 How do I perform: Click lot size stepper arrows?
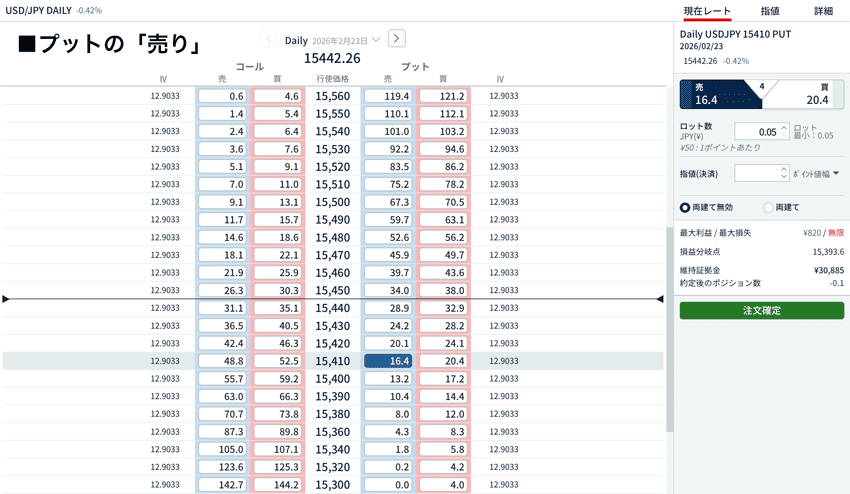782,132
